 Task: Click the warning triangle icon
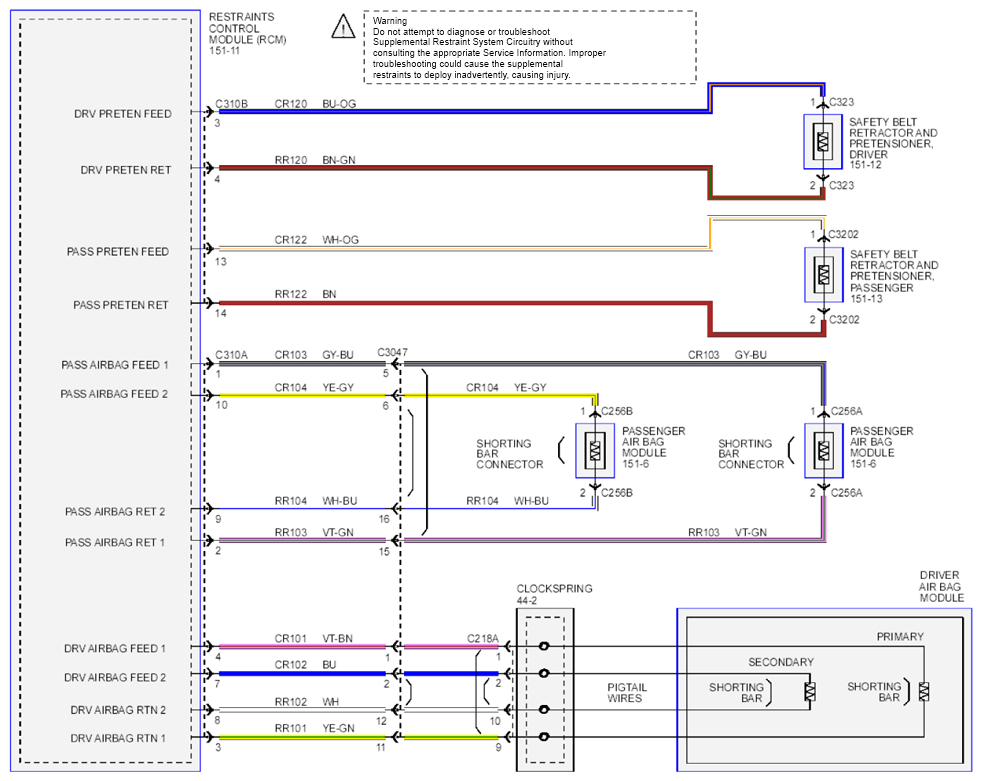343,26
